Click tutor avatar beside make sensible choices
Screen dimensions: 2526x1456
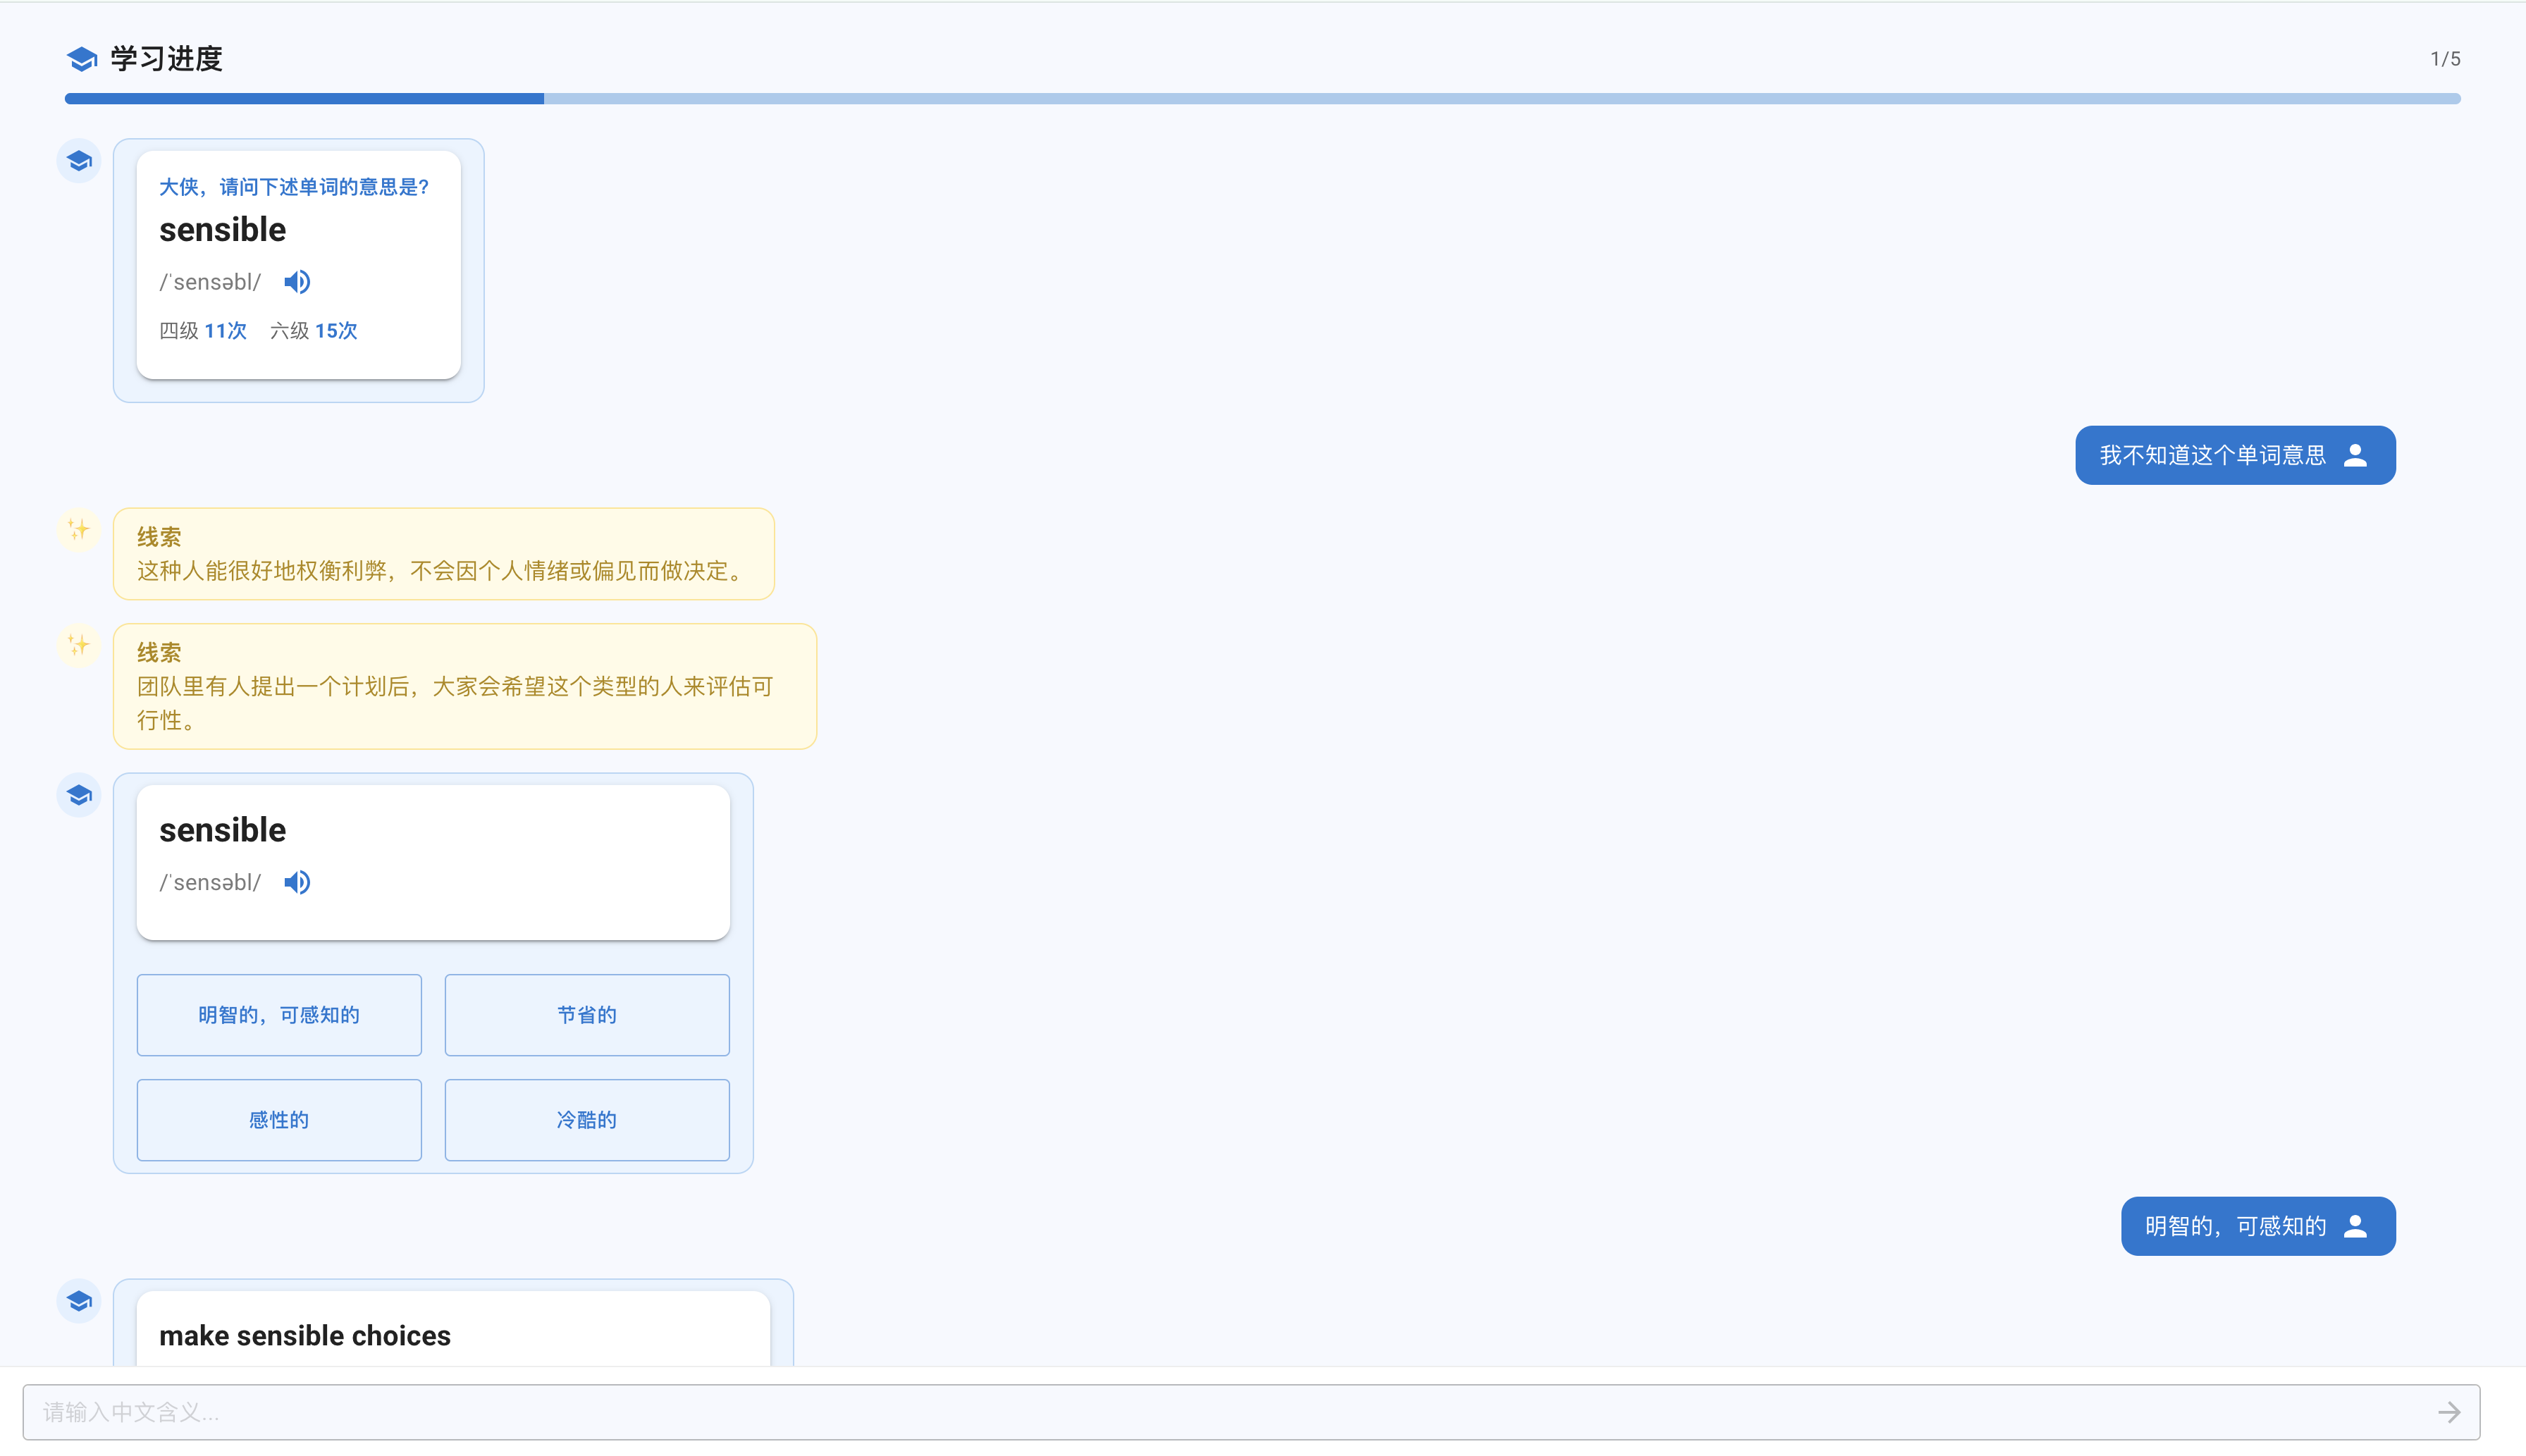79,1301
